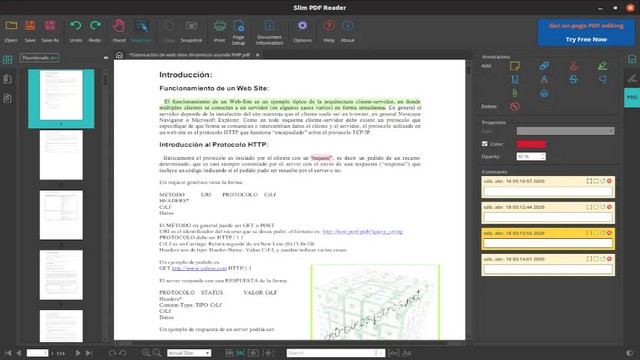This screenshot has width=640, height=360.
Task: Switch to the 'Generación de web sites dinámicos' PDF tab
Action: click(189, 55)
